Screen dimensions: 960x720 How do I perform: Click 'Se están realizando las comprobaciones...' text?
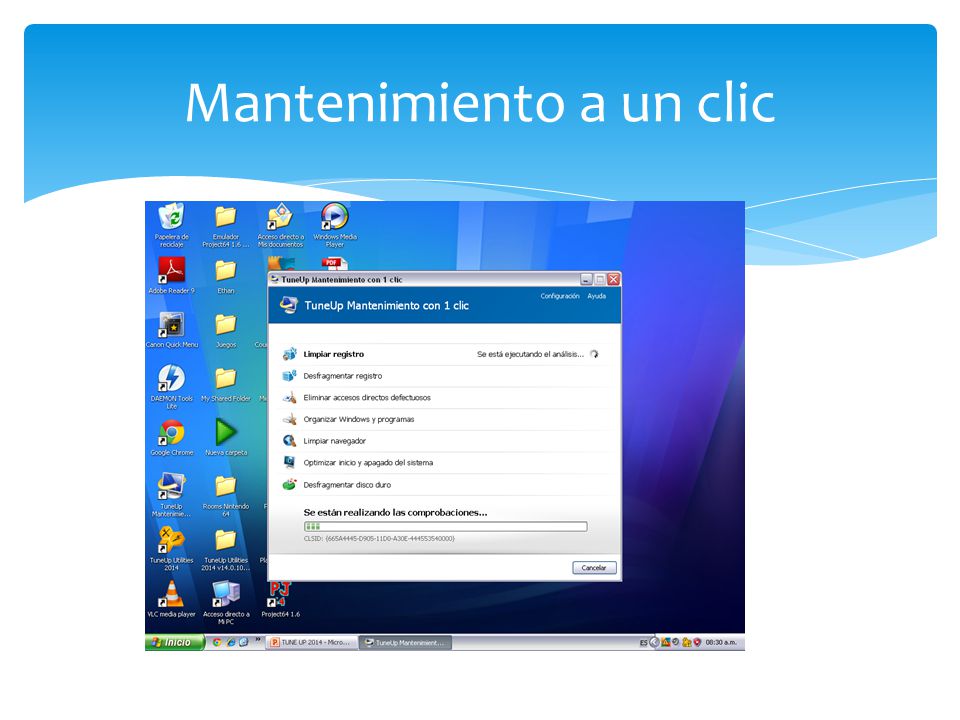click(x=396, y=512)
